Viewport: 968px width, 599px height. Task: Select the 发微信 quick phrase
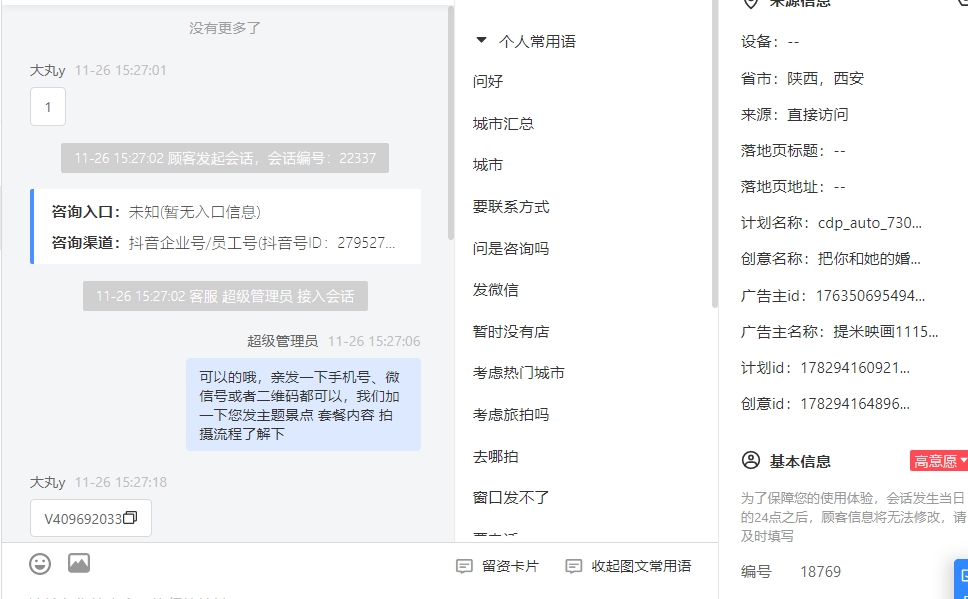coord(496,290)
